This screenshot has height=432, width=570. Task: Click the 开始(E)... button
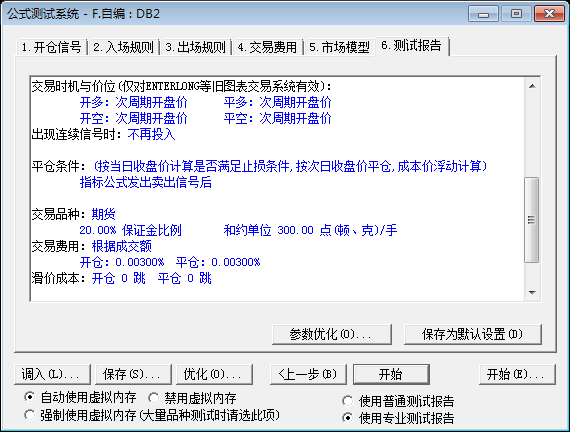(x=517, y=374)
